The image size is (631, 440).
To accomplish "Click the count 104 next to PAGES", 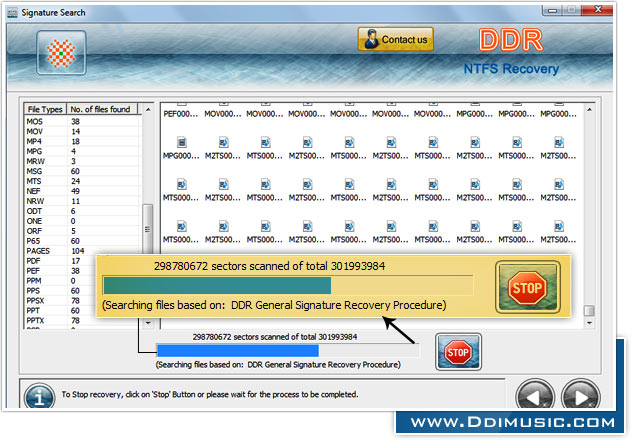I will pos(78,251).
